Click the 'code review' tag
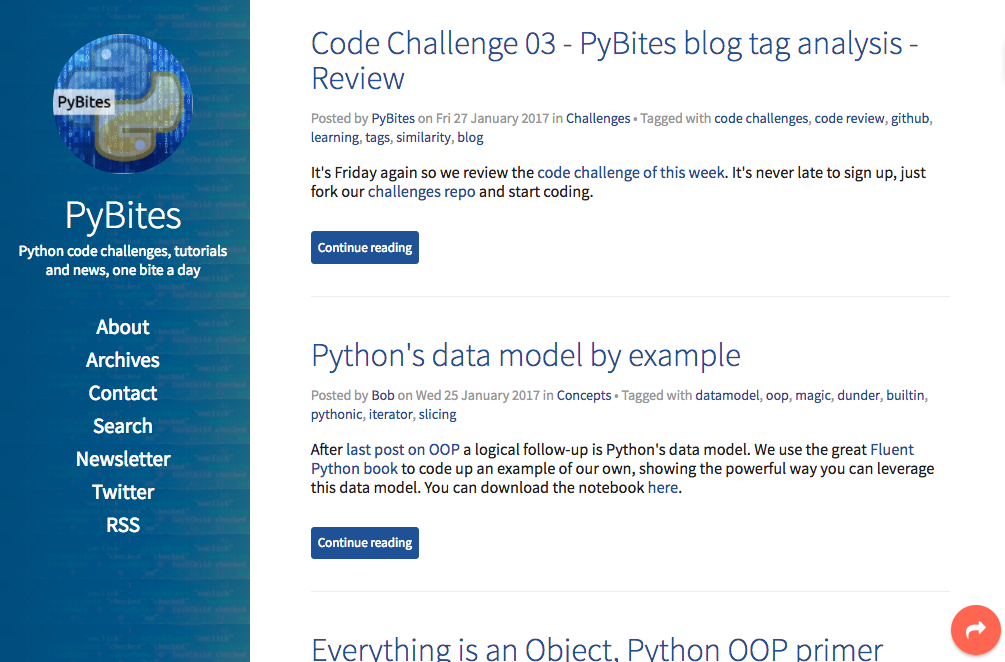Image resolution: width=1005 pixels, height=662 pixels. pyautogui.click(x=849, y=118)
